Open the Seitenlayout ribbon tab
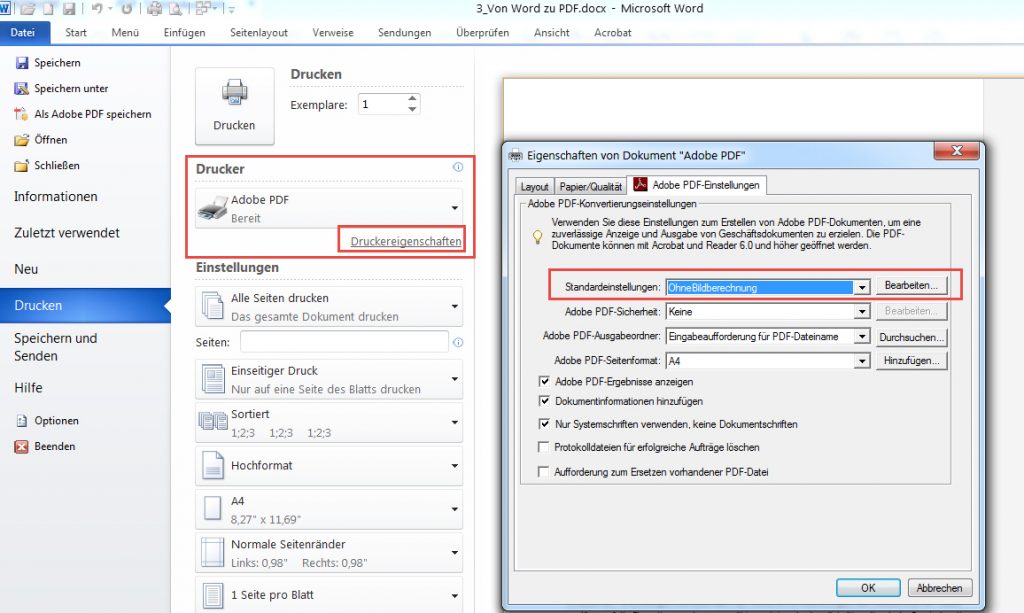The image size is (1024, 613). click(x=259, y=33)
